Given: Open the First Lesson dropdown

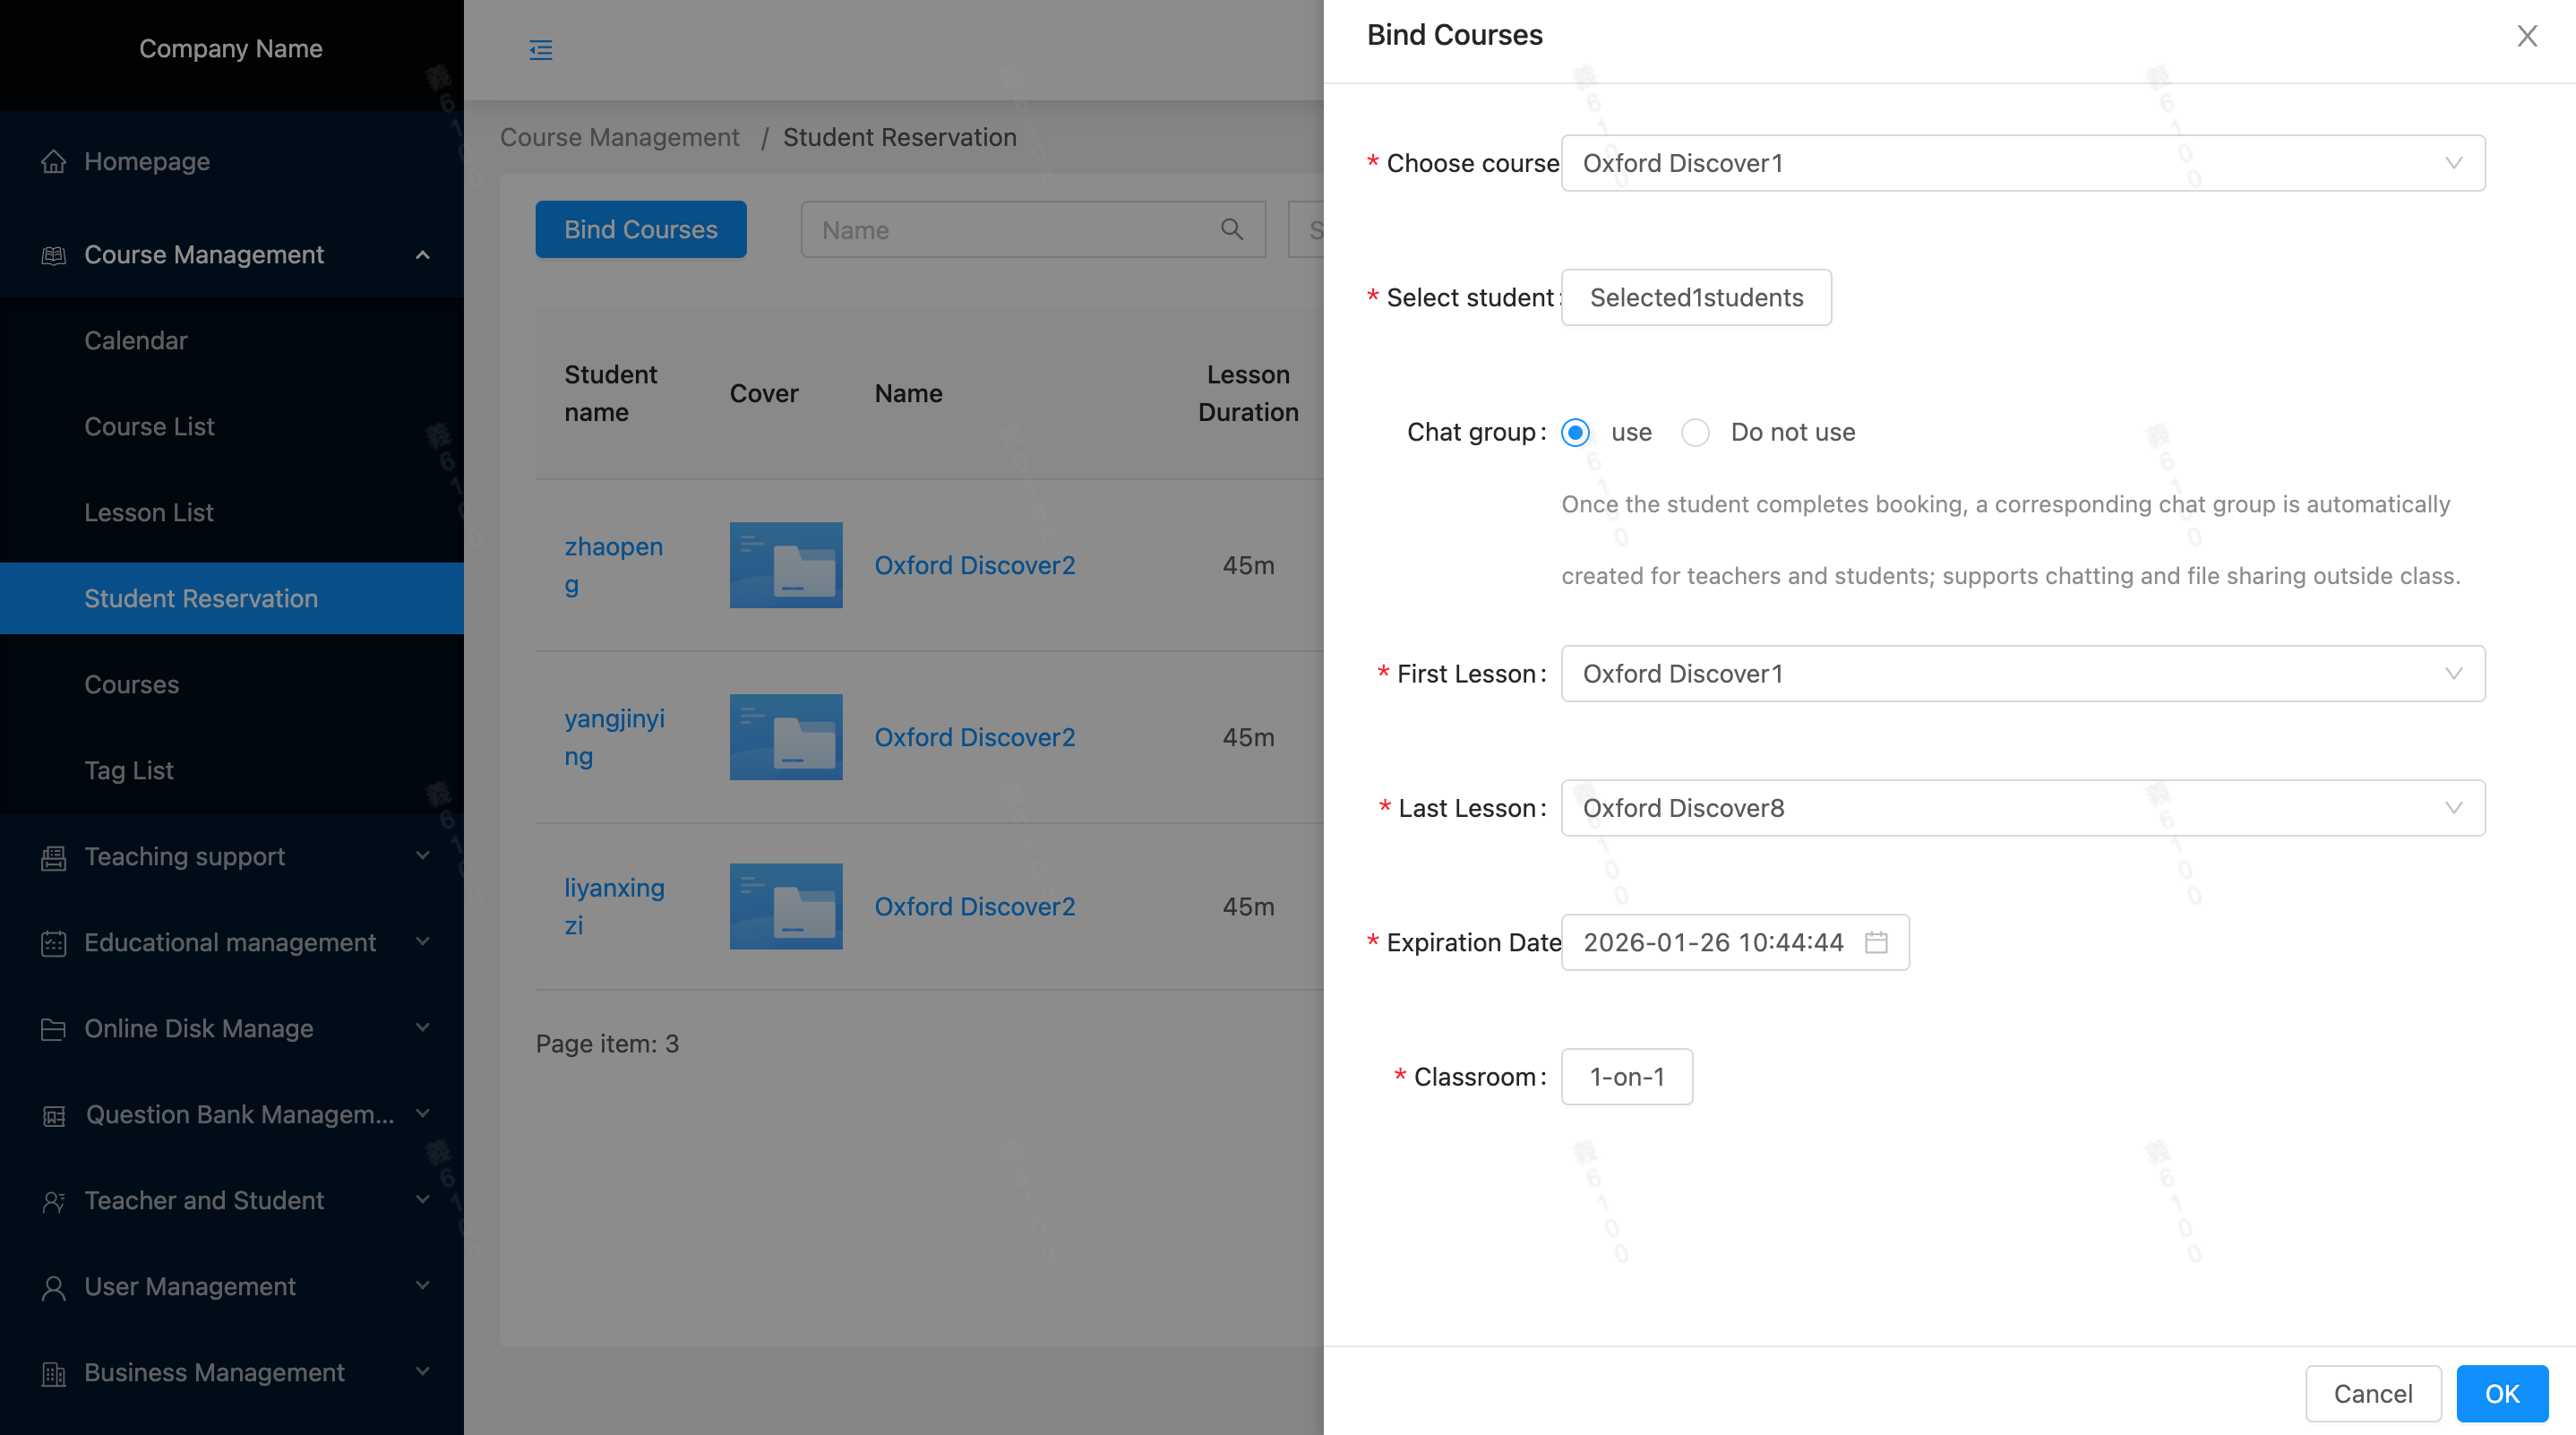Looking at the screenshot, I should pos(2022,674).
